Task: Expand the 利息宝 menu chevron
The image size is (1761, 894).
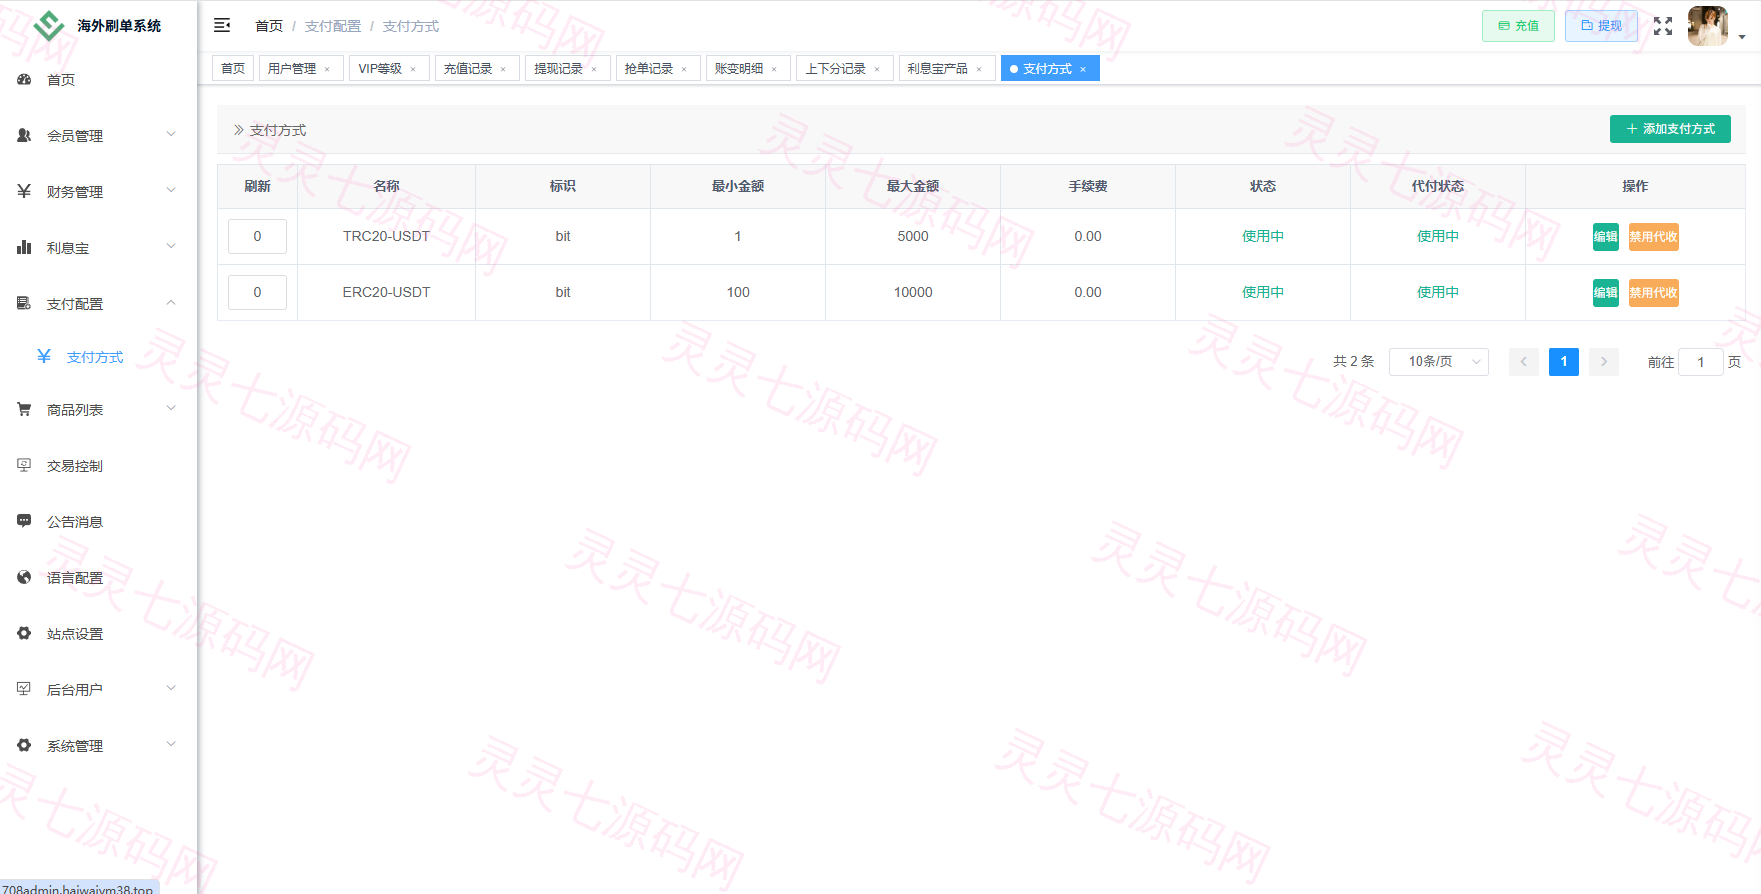Action: tap(171, 246)
